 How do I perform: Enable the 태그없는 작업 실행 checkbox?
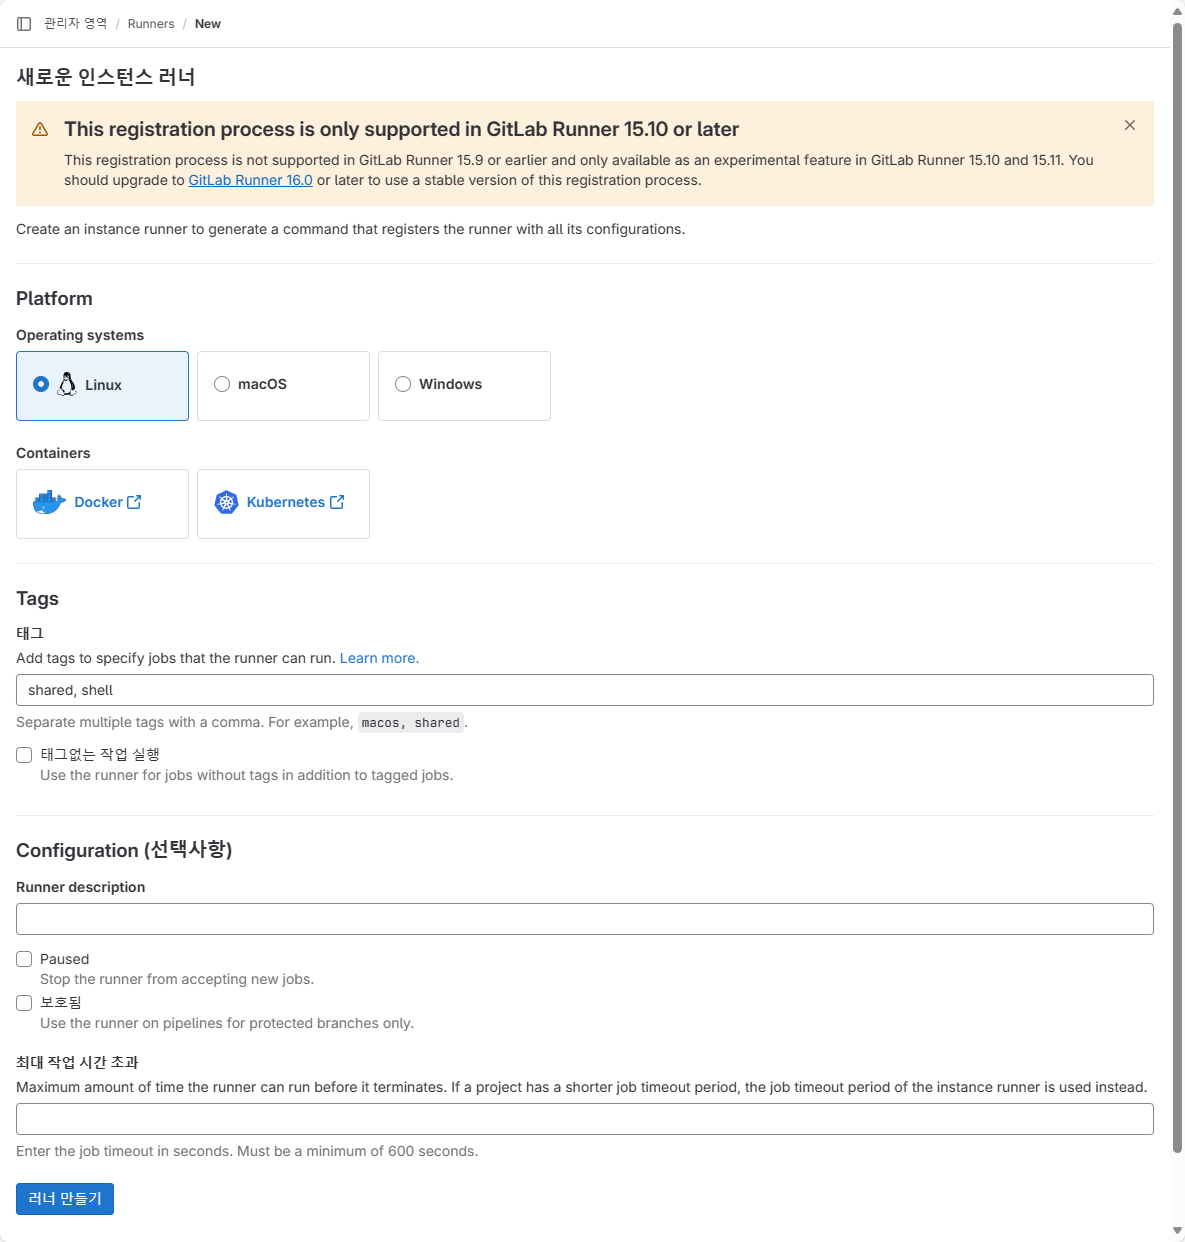[x=24, y=755]
